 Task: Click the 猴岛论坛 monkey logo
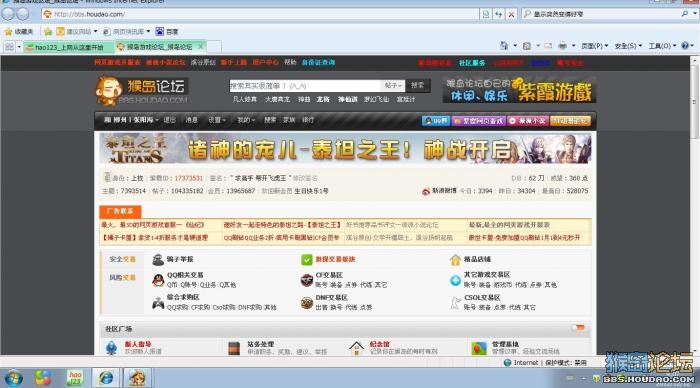pos(142,91)
